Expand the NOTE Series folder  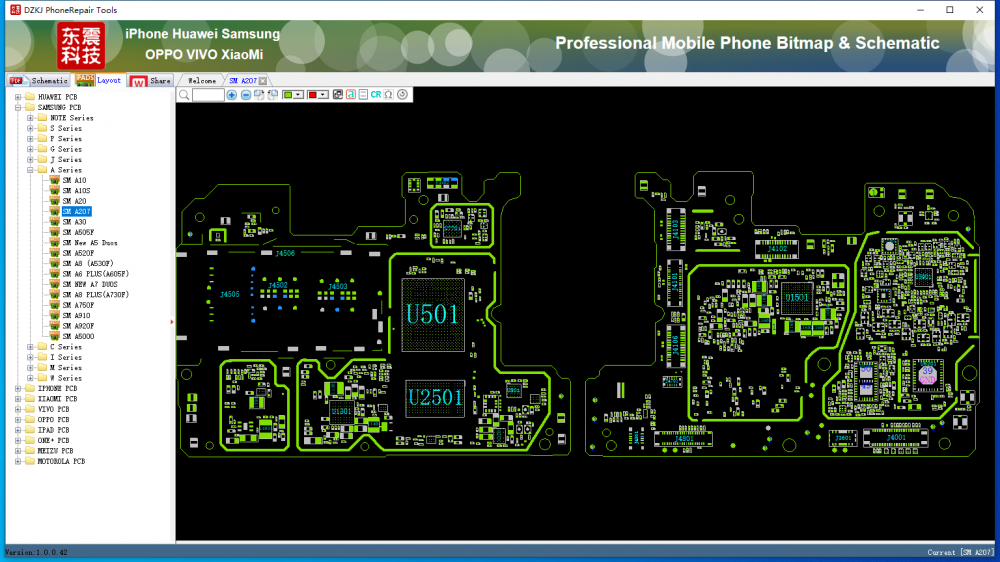pyautogui.click(x=30, y=118)
